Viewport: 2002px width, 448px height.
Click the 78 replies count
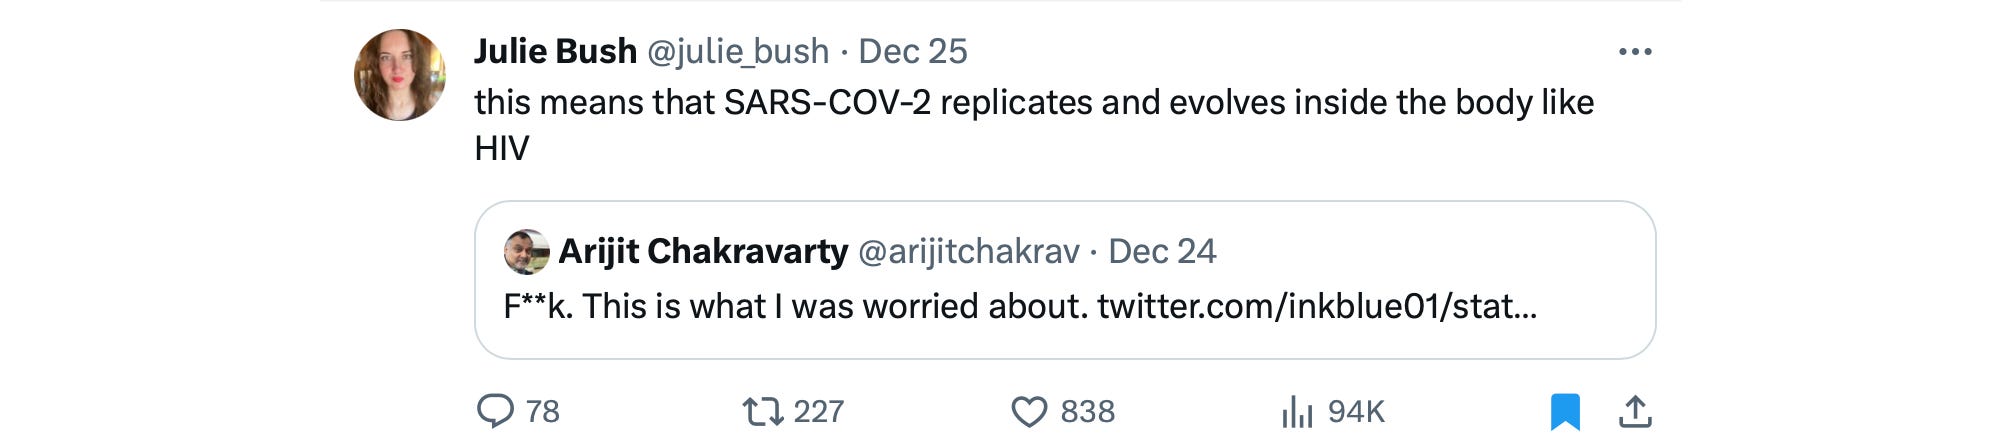pyautogui.click(x=543, y=411)
